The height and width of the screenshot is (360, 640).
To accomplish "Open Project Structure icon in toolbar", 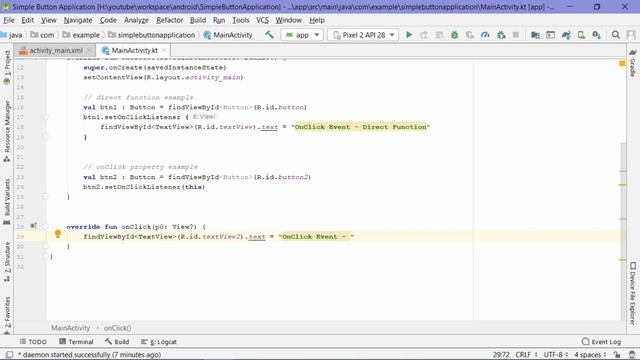I will tap(535, 35).
